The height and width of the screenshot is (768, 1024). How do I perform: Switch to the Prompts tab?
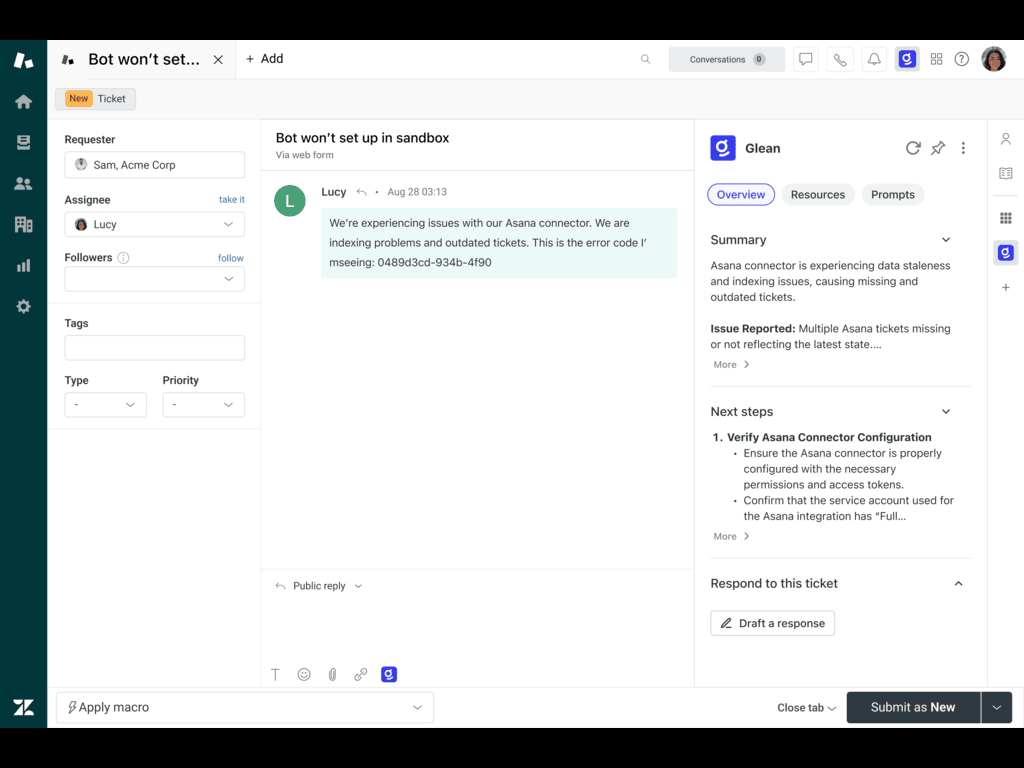point(892,195)
